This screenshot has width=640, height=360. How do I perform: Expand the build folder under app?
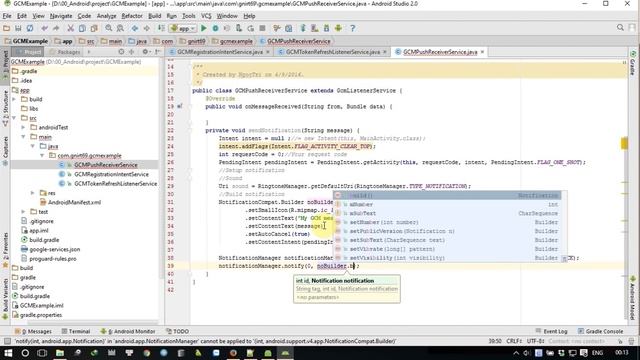[14, 99]
